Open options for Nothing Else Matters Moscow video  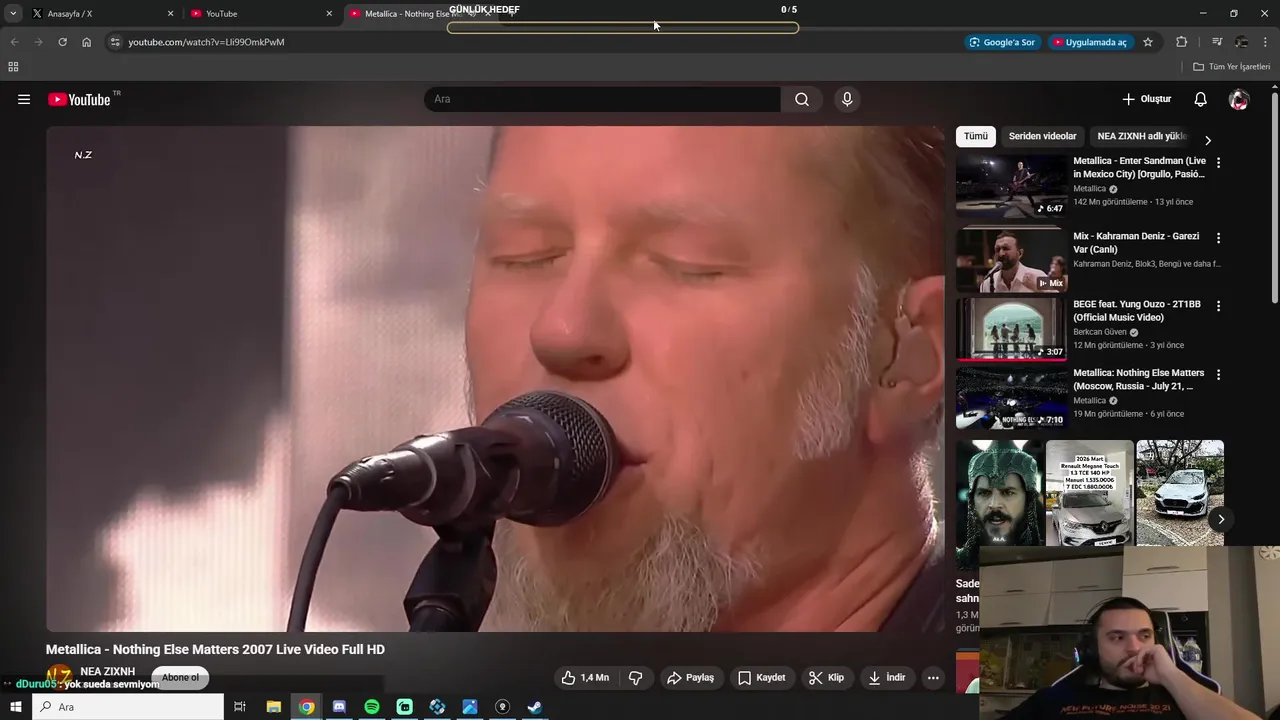point(1218,374)
